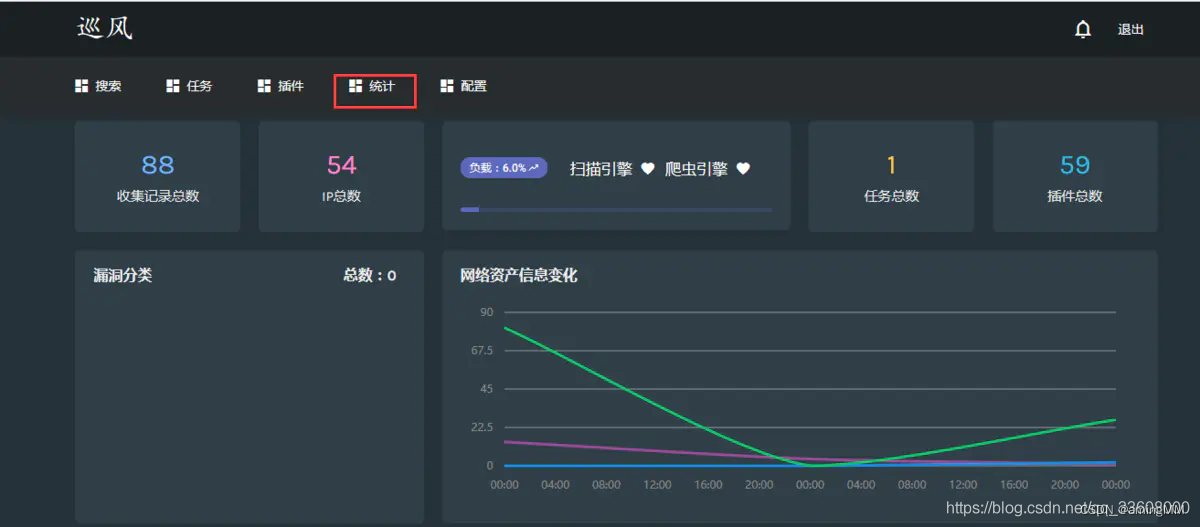The width and height of the screenshot is (1200, 527).
Task: Click the 22.5 y-axis label
Action: (482, 427)
